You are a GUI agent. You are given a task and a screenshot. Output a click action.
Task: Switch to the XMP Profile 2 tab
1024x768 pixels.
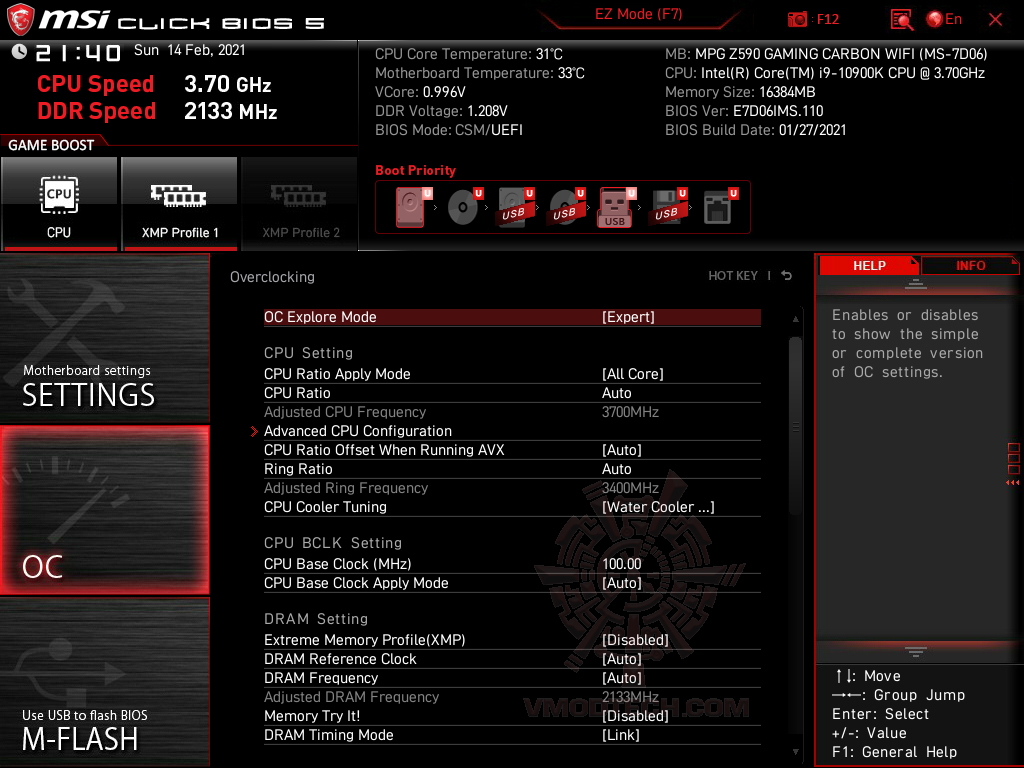(299, 204)
